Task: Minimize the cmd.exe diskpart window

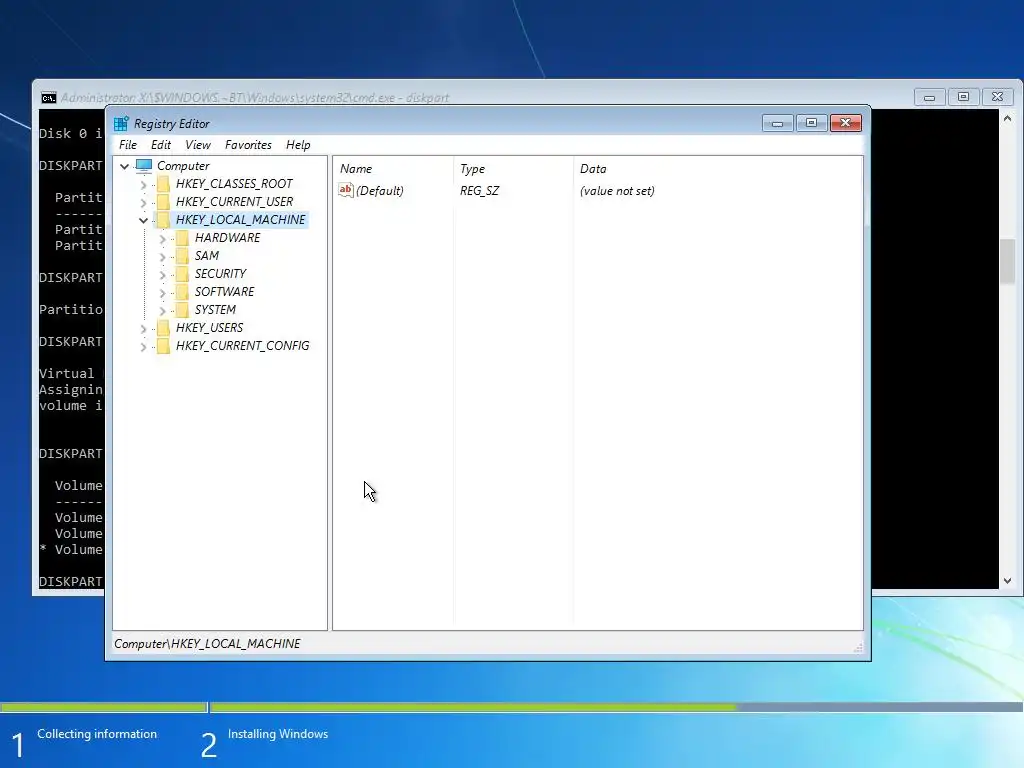Action: [929, 97]
